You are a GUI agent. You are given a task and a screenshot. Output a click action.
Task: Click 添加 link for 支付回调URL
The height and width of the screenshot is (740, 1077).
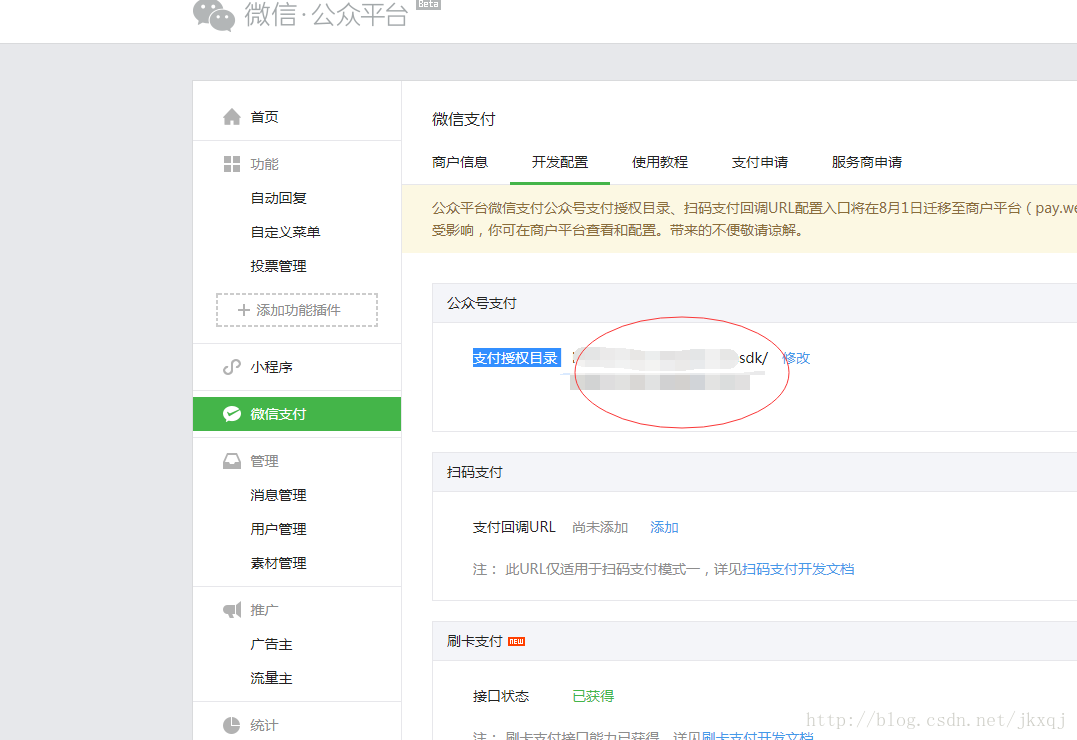(664, 527)
